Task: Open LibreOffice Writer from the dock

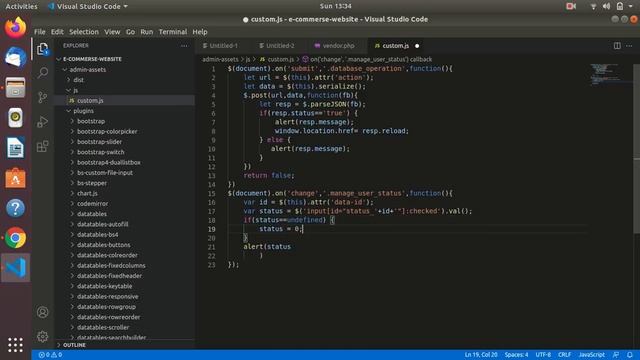Action: pos(16,148)
